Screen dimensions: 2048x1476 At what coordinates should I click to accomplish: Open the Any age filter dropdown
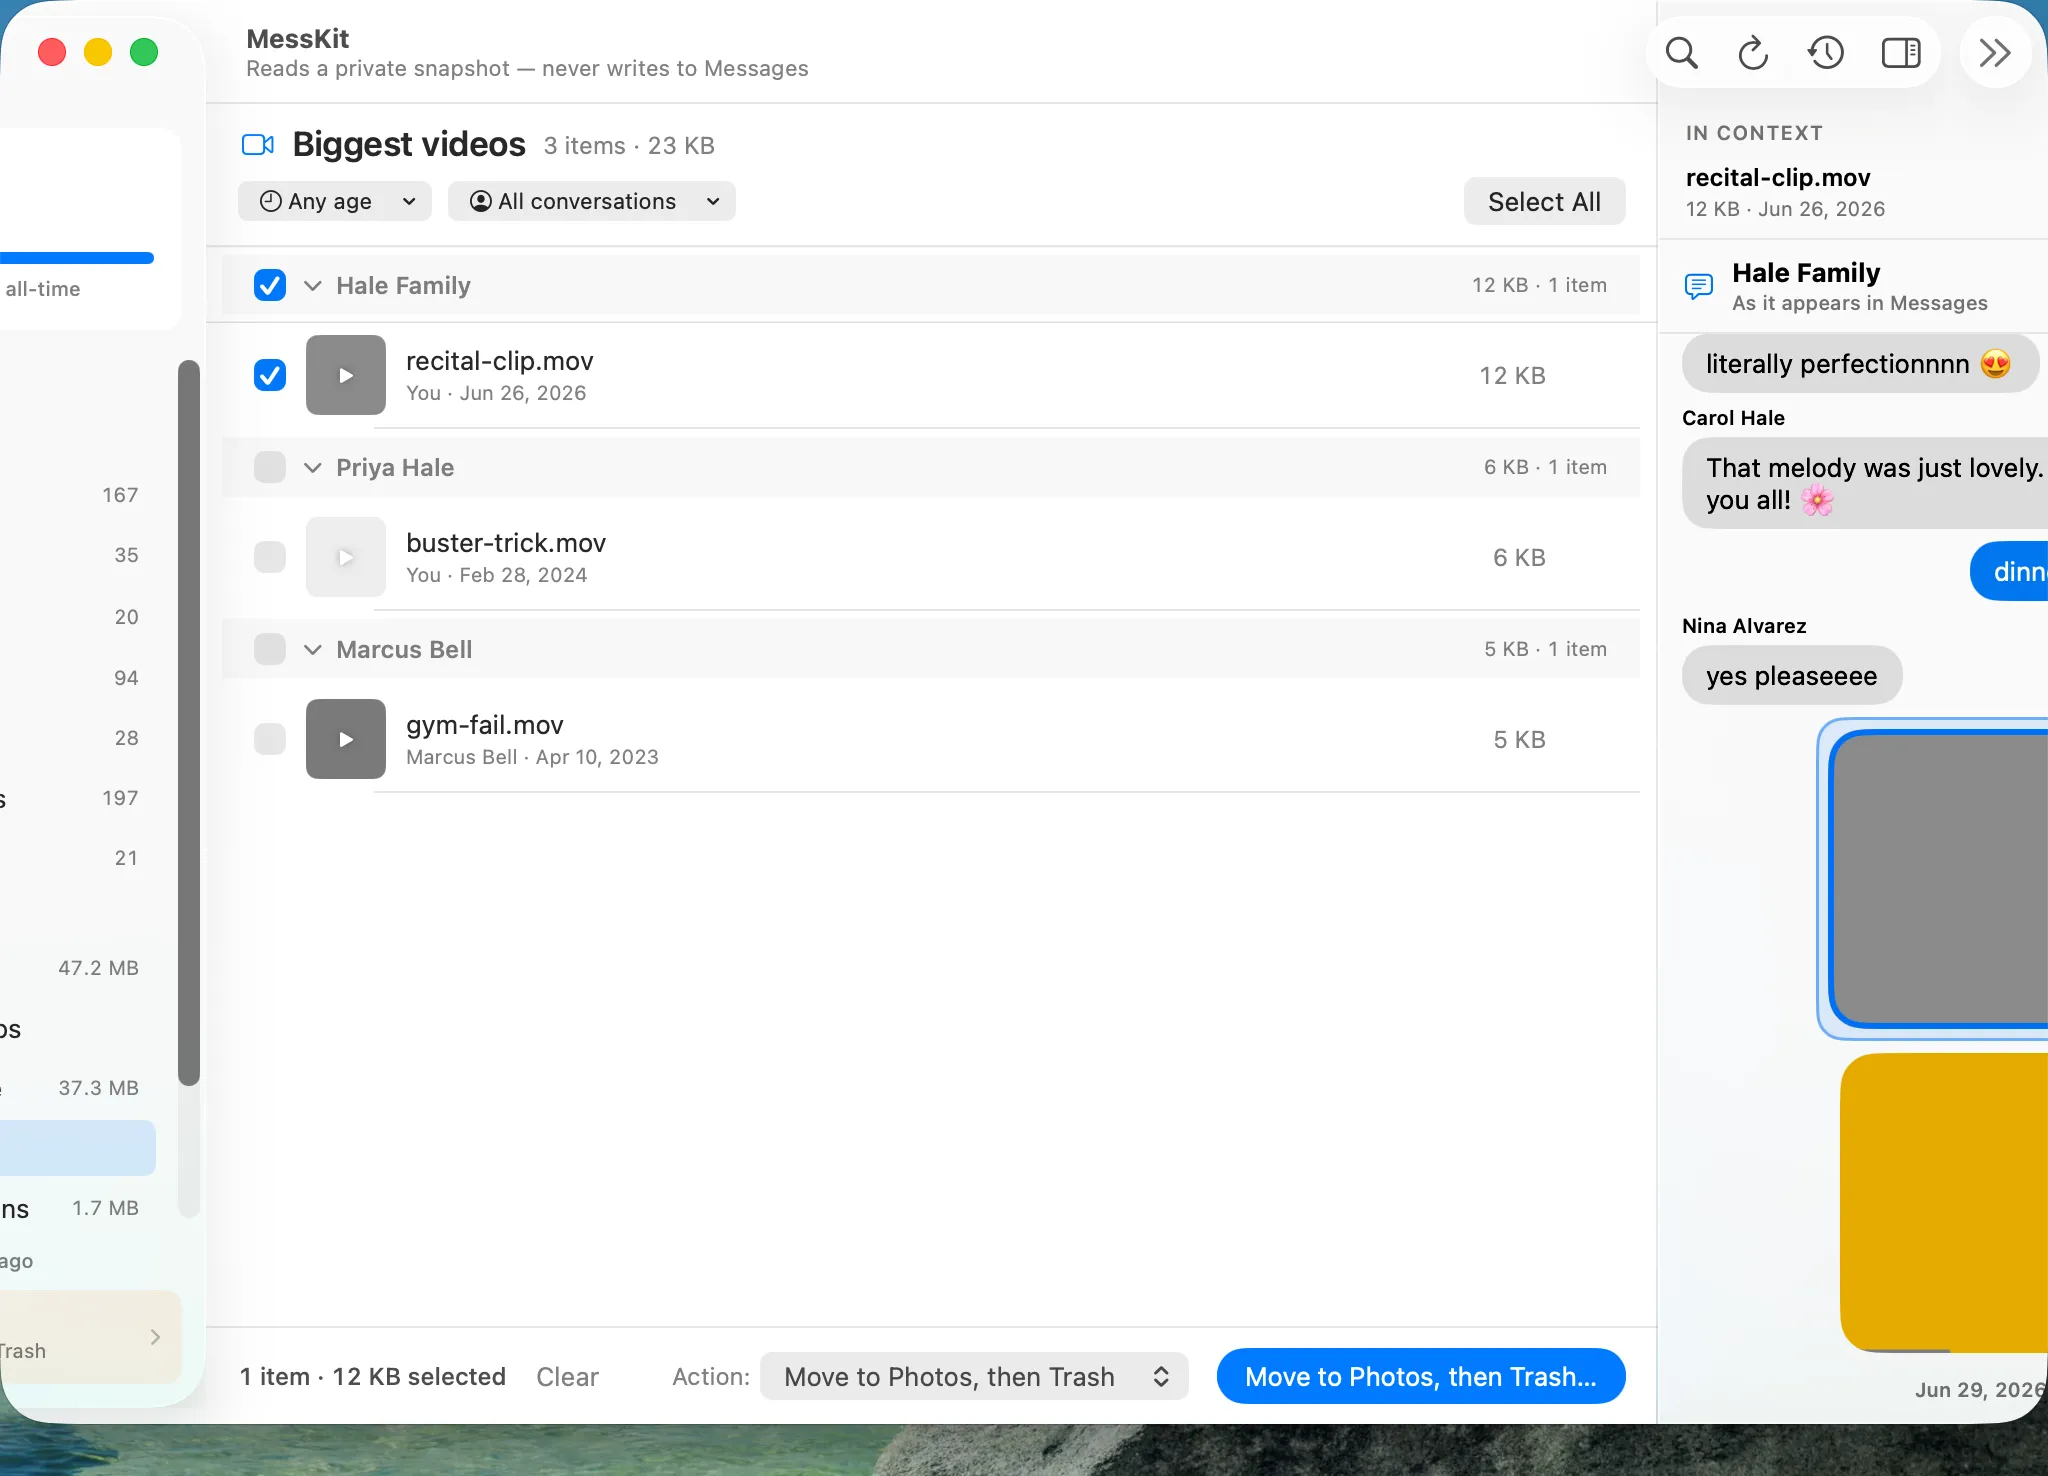click(x=335, y=201)
